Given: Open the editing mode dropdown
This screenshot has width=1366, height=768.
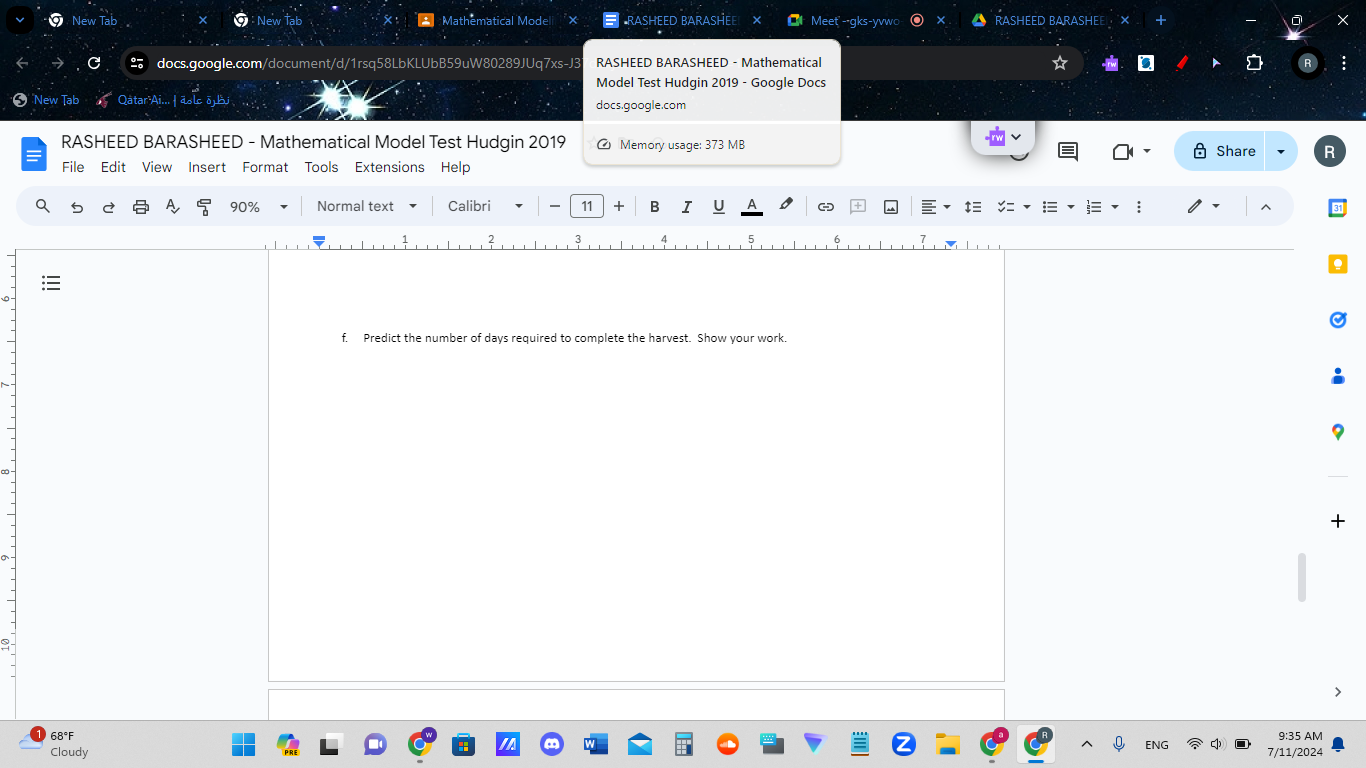Looking at the screenshot, I should click(1204, 206).
